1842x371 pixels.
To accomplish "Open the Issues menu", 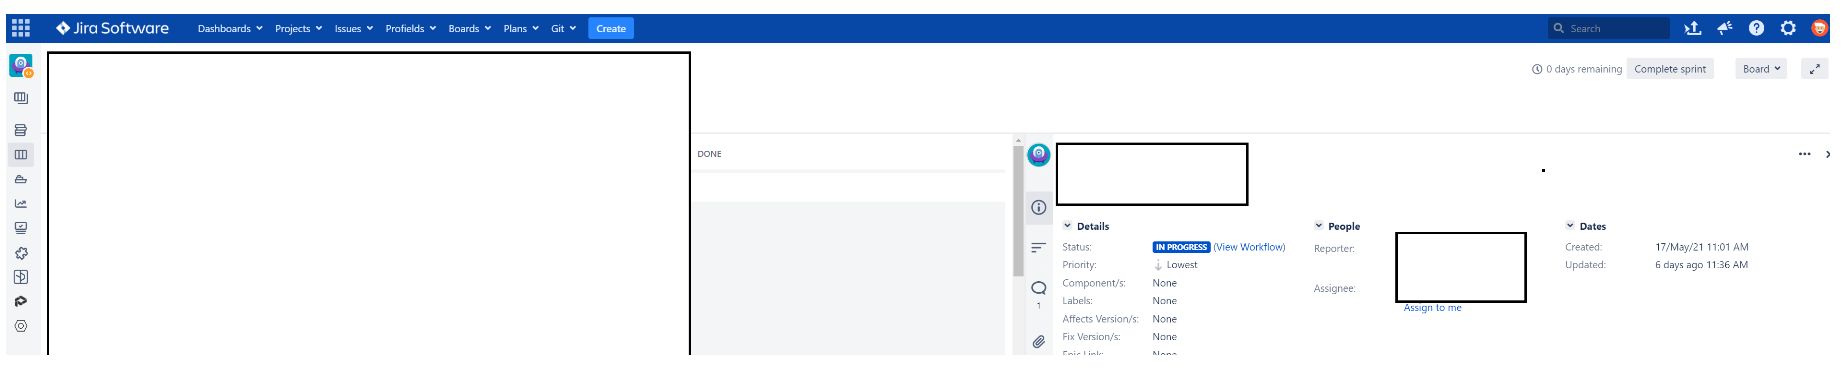I will (354, 28).
